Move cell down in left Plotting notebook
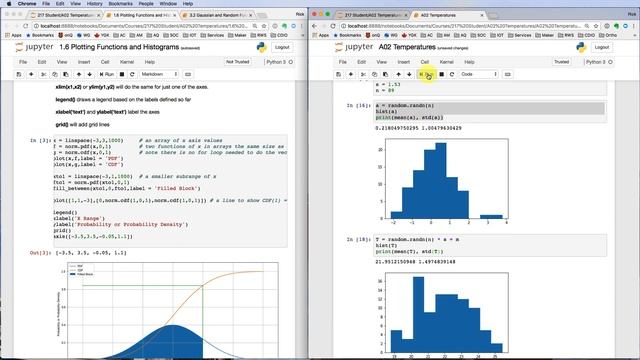This screenshot has height=360, width=640. [x=89, y=74]
